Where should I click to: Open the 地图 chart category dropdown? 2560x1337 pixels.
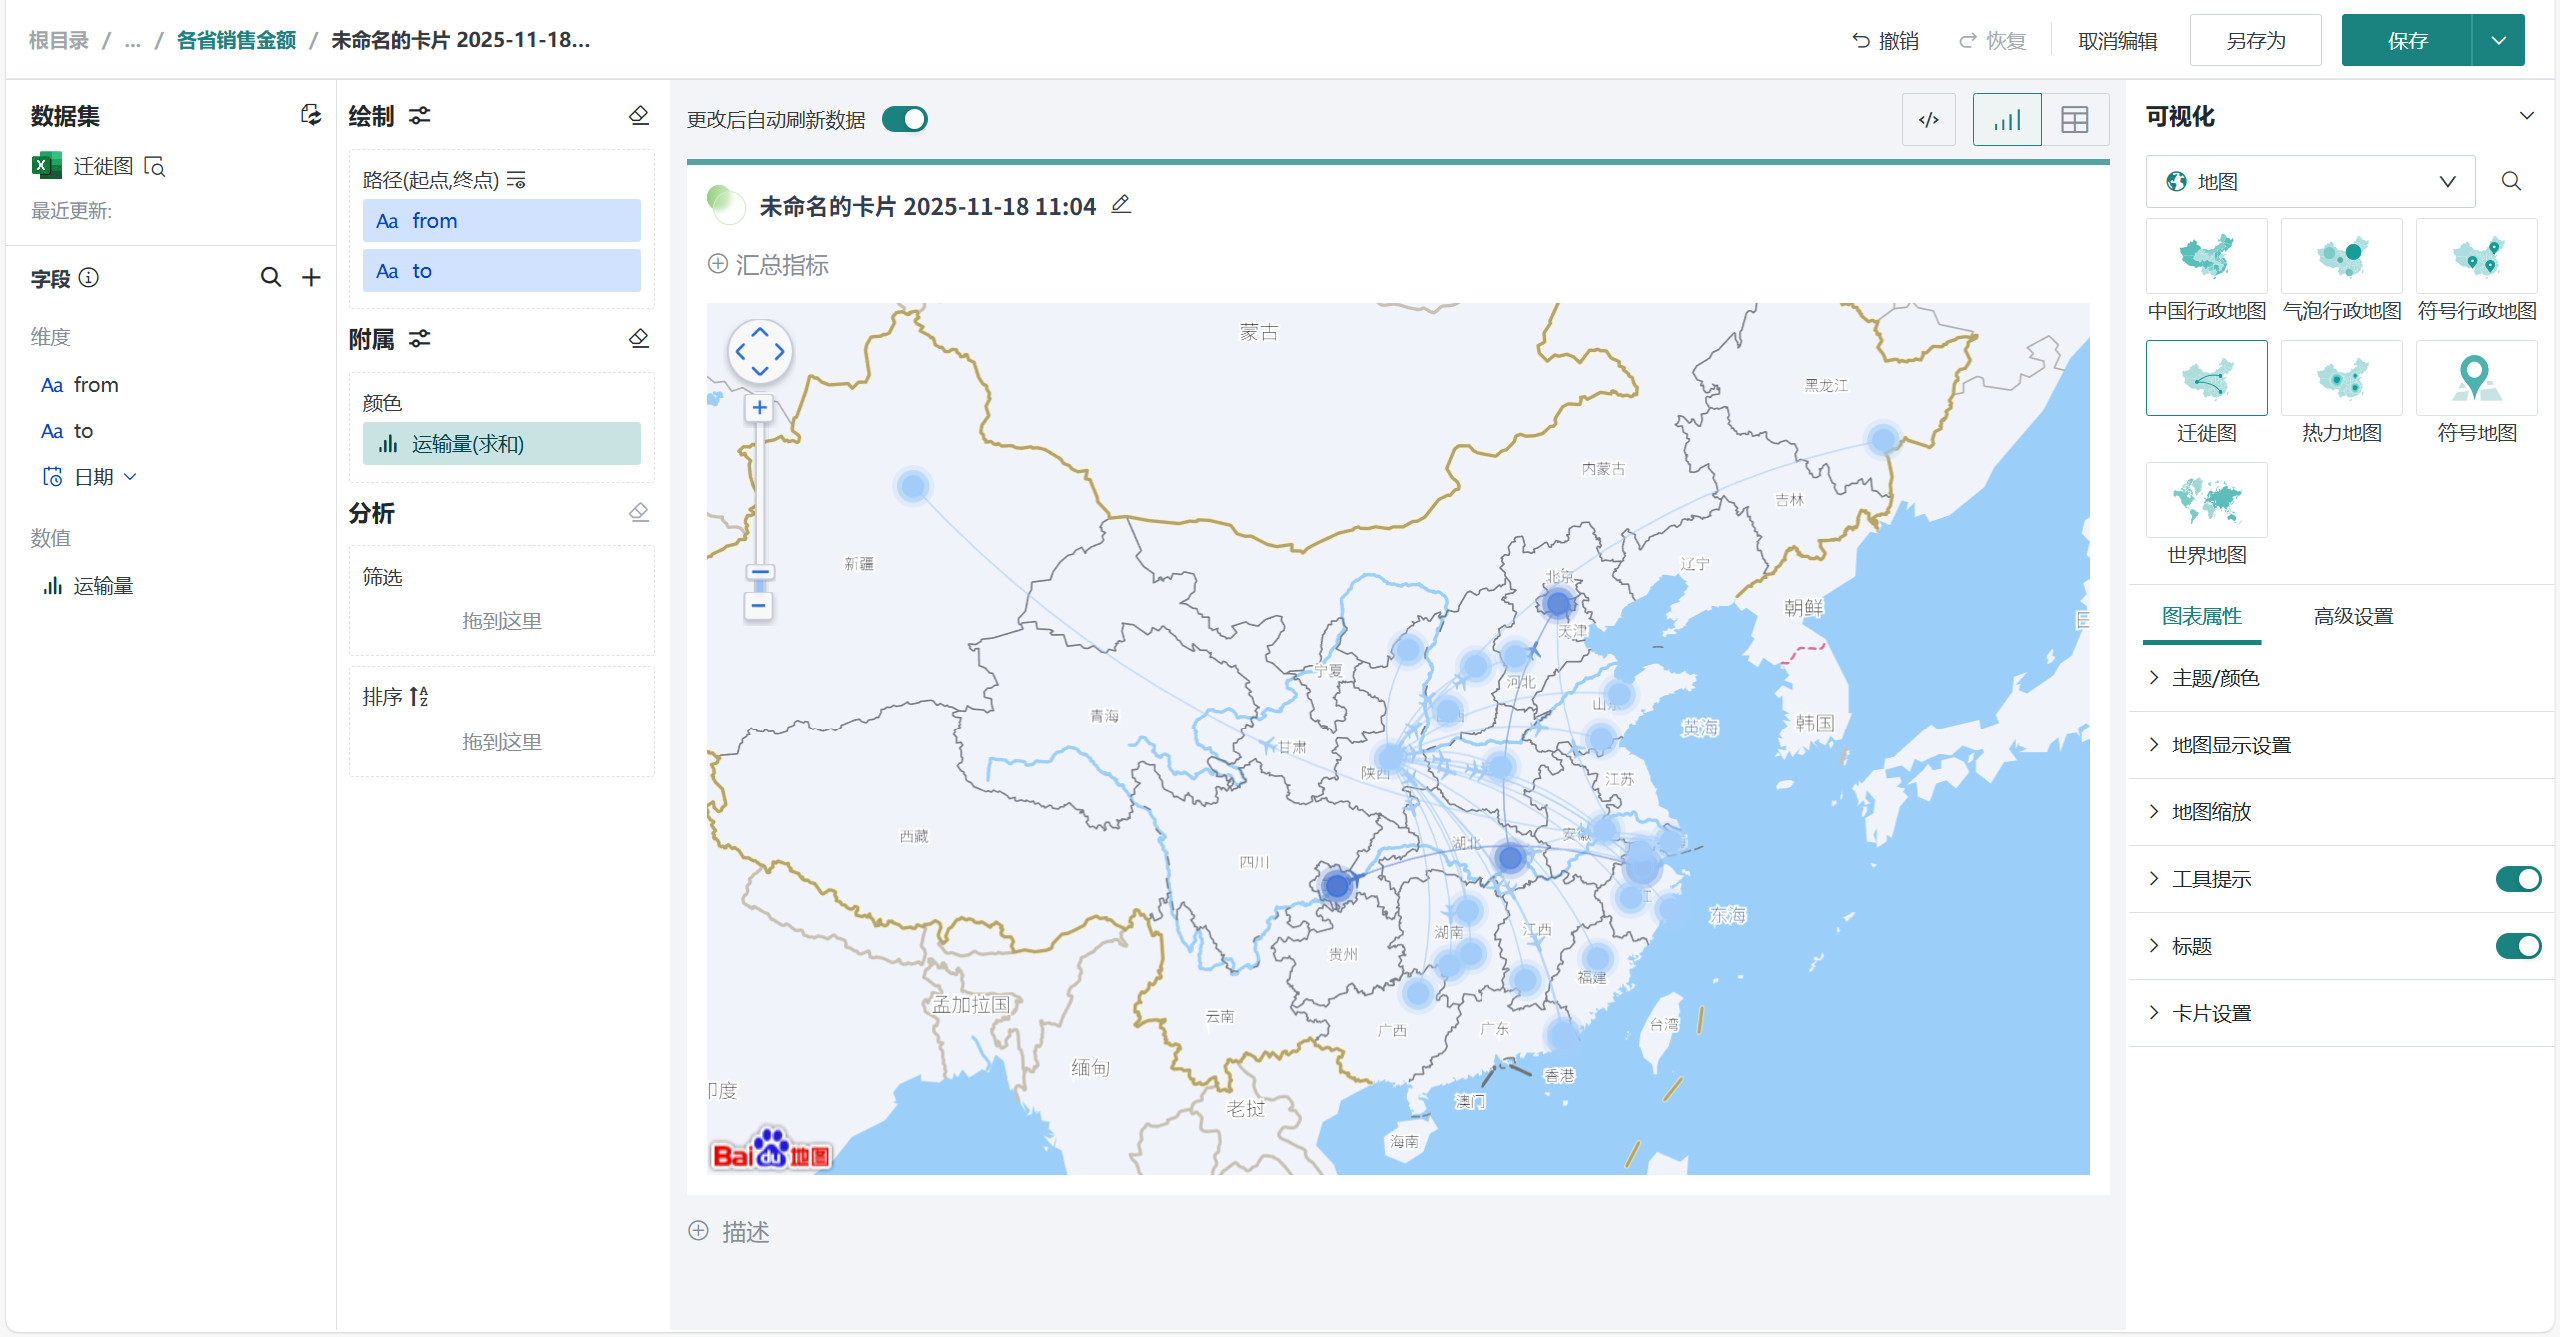click(2310, 181)
